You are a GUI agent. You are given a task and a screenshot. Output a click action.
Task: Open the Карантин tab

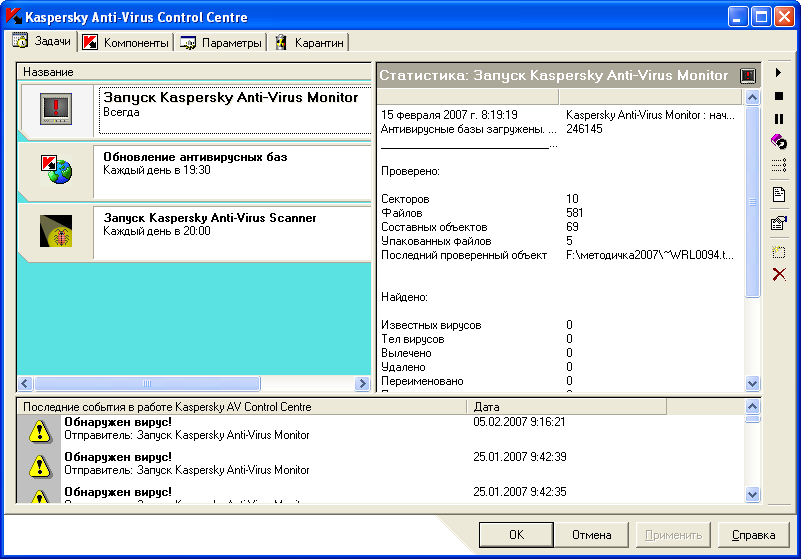[310, 42]
